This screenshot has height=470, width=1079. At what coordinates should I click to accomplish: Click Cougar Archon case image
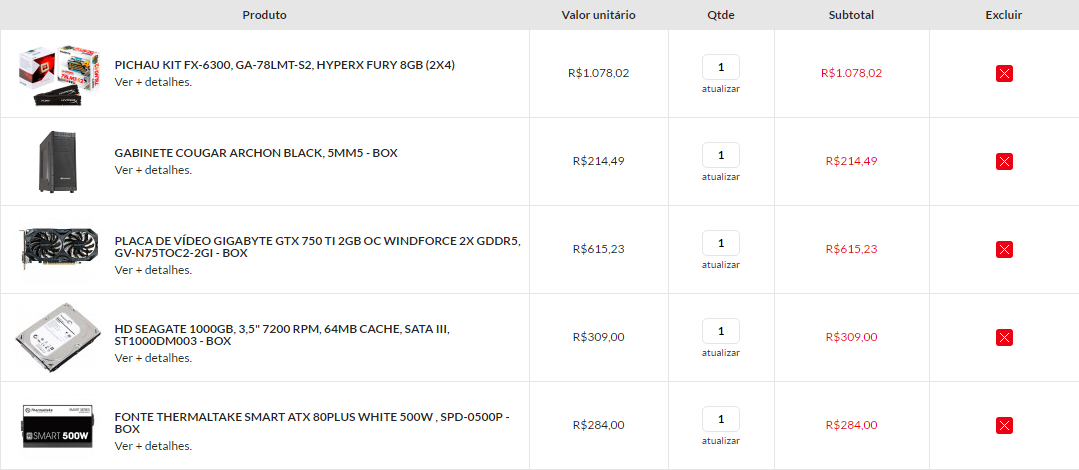[x=58, y=161]
